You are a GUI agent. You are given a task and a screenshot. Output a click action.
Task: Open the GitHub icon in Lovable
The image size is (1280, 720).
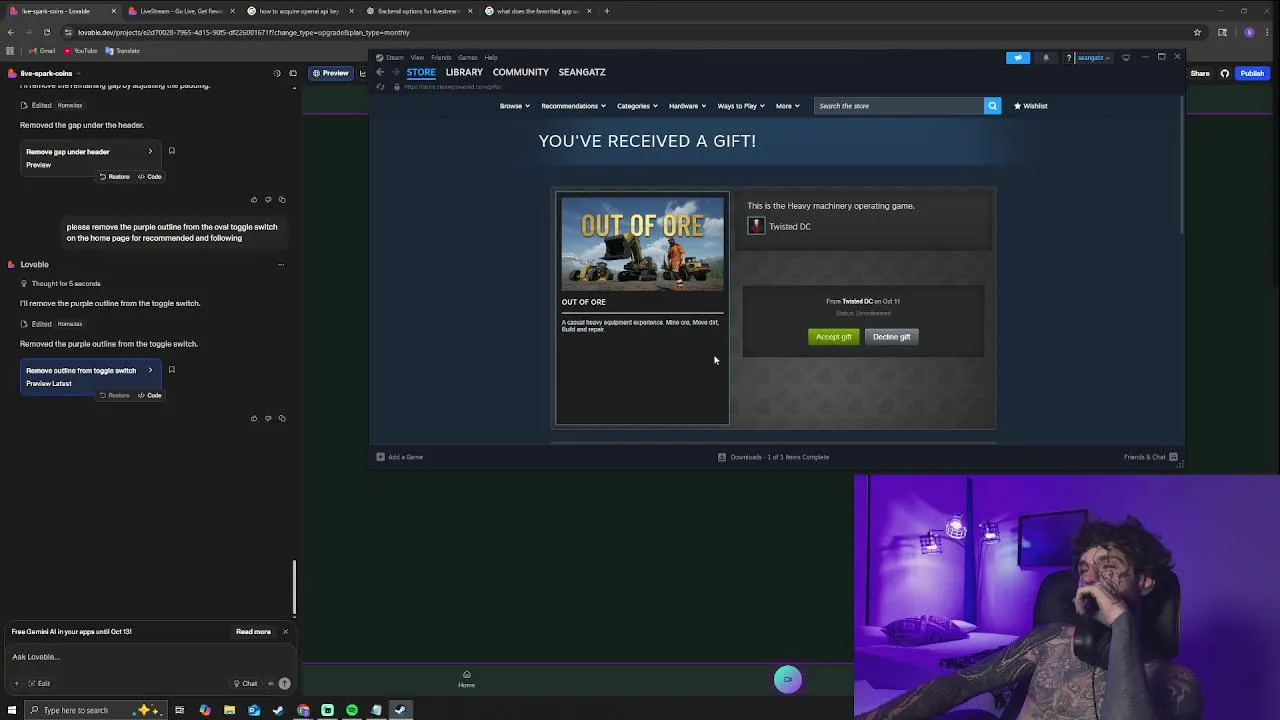pos(1224,73)
